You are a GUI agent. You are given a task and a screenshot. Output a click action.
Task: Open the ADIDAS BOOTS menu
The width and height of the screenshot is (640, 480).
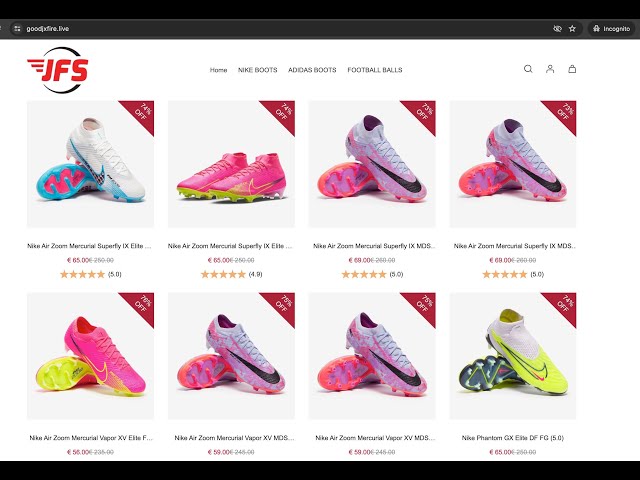click(312, 70)
